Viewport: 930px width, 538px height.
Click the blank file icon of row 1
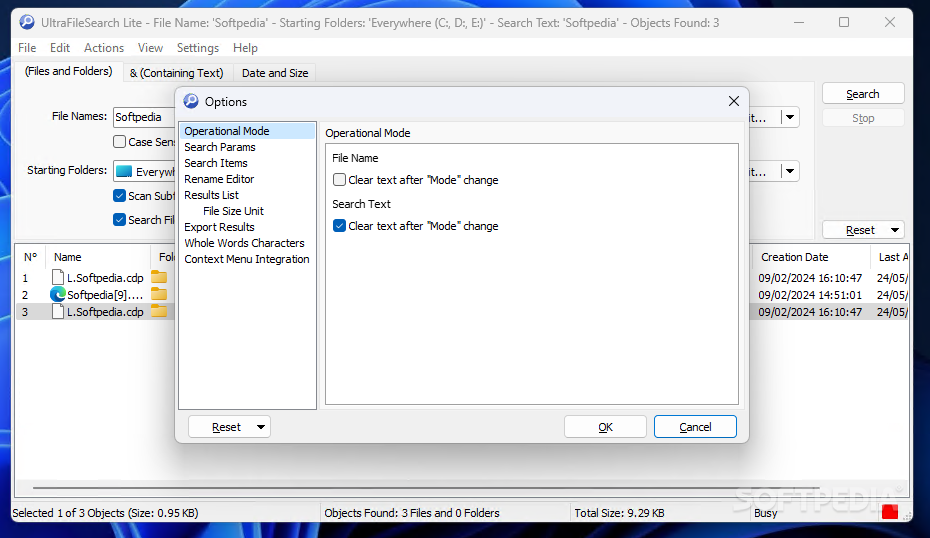click(58, 277)
